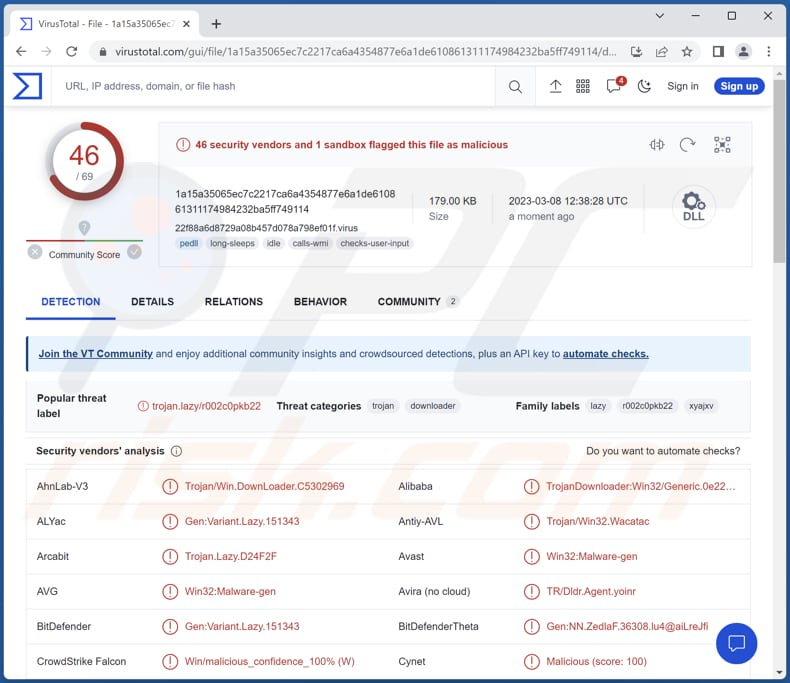
Task: Click the trojan threat category chip
Action: (x=383, y=406)
